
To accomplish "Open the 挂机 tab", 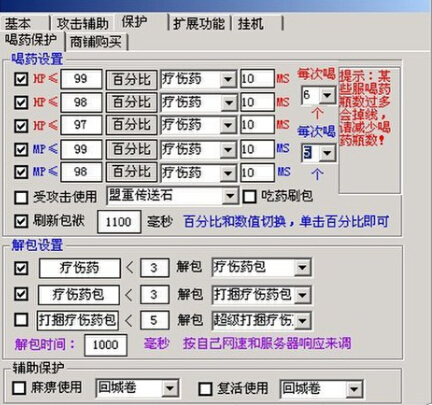I will tap(257, 24).
